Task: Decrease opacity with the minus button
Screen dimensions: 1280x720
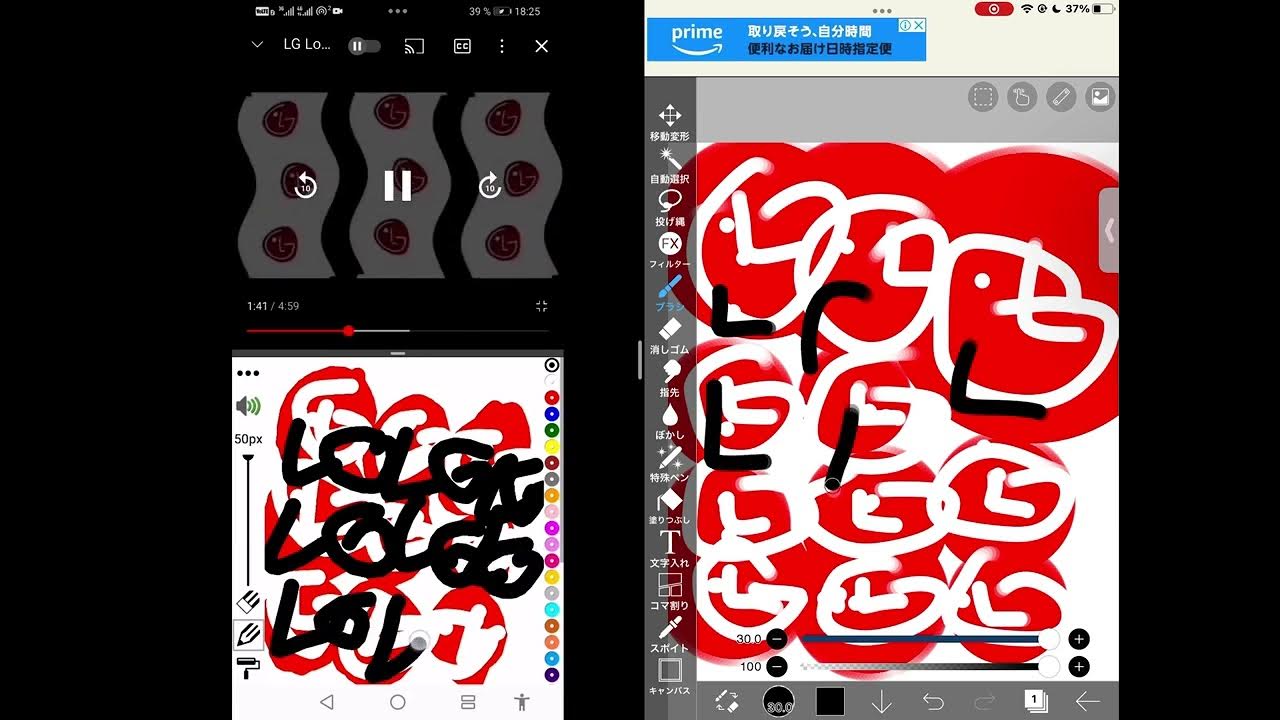Action: [x=777, y=667]
